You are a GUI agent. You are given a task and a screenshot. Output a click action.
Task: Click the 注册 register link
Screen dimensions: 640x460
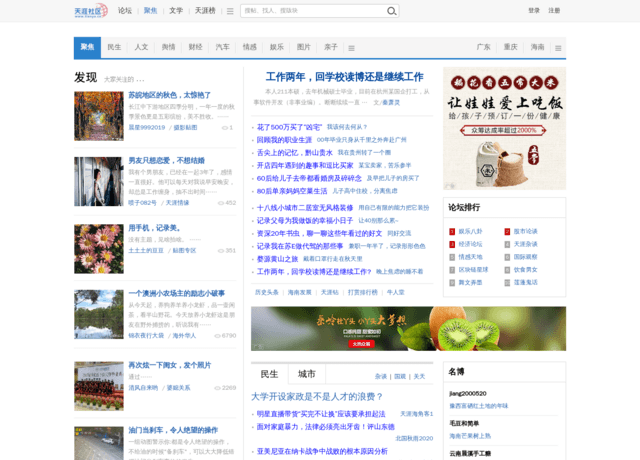tap(554, 11)
